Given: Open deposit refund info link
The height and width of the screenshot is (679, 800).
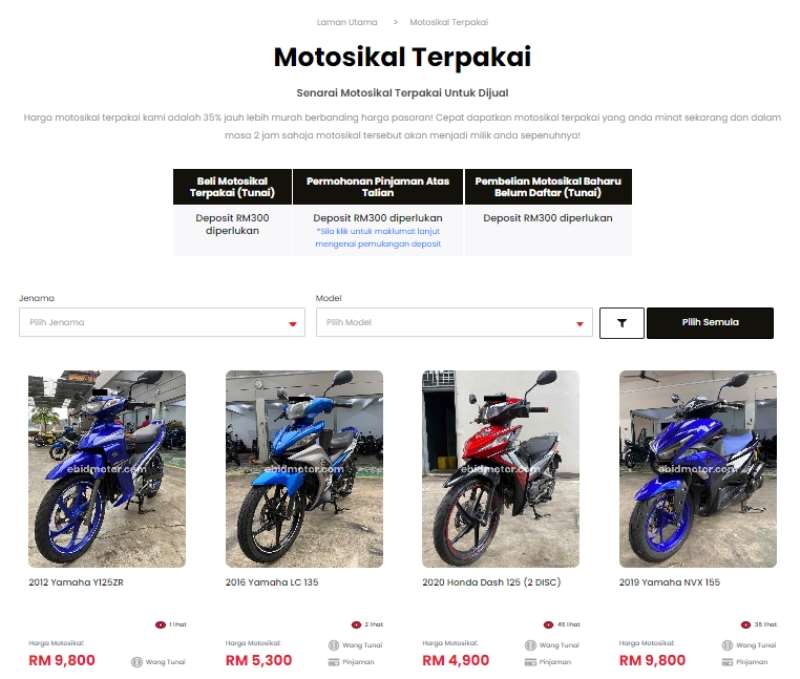Looking at the screenshot, I should click(378, 238).
